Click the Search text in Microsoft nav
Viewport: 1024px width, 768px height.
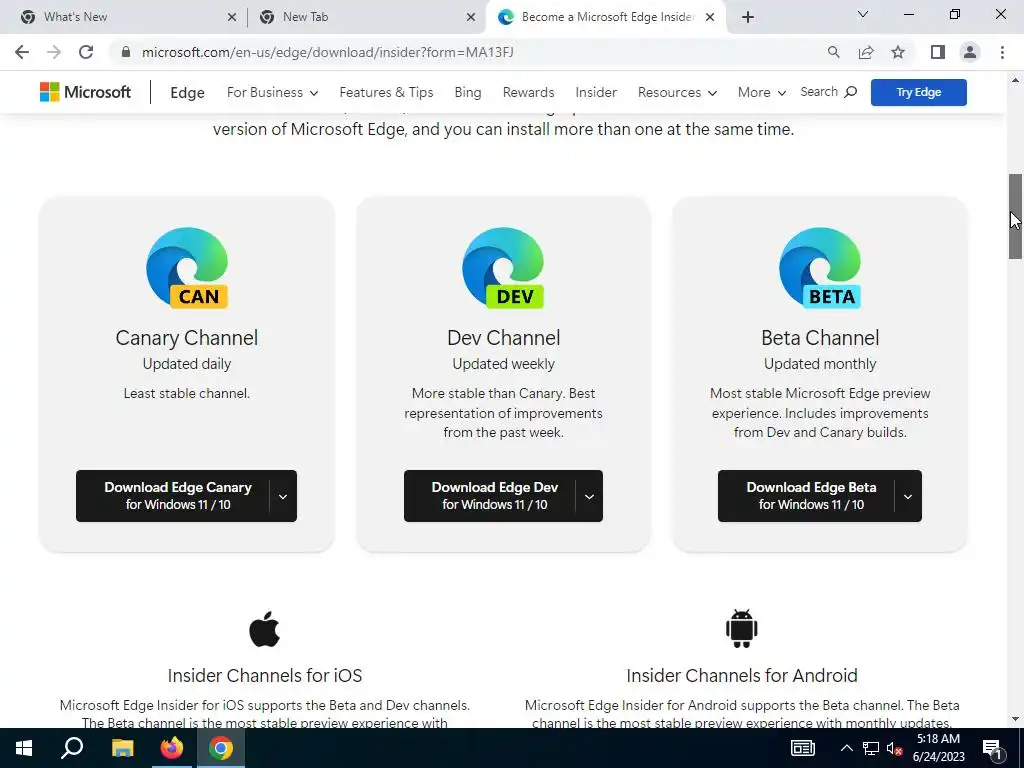tap(819, 92)
